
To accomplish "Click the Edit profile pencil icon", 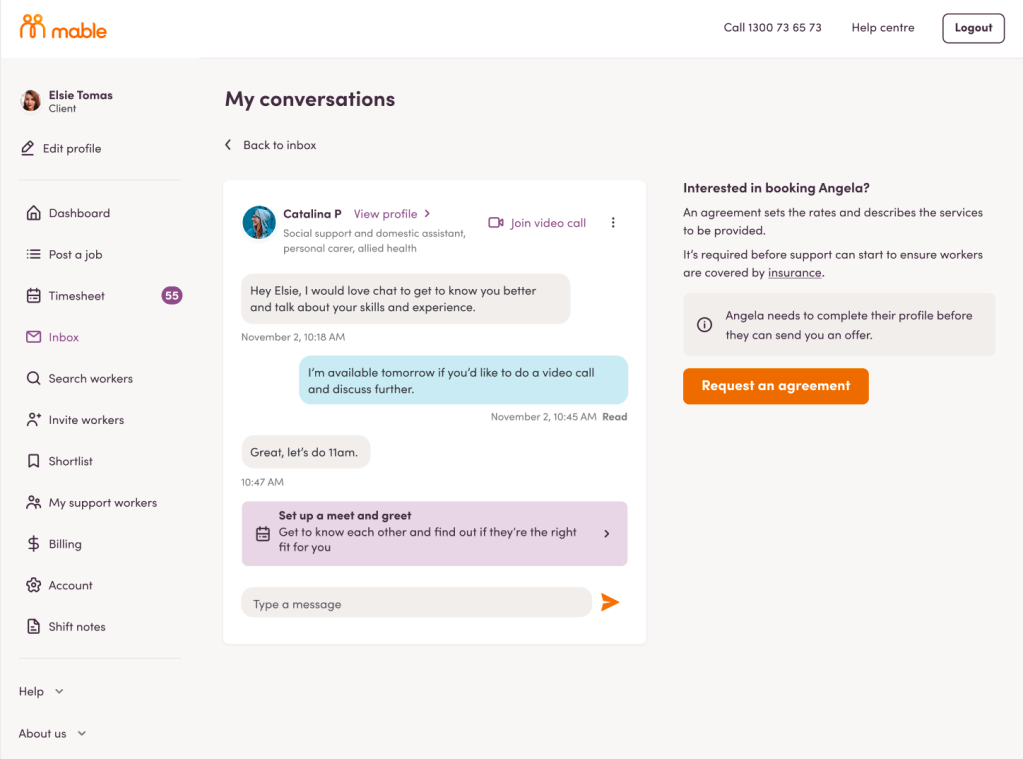I will pos(28,149).
